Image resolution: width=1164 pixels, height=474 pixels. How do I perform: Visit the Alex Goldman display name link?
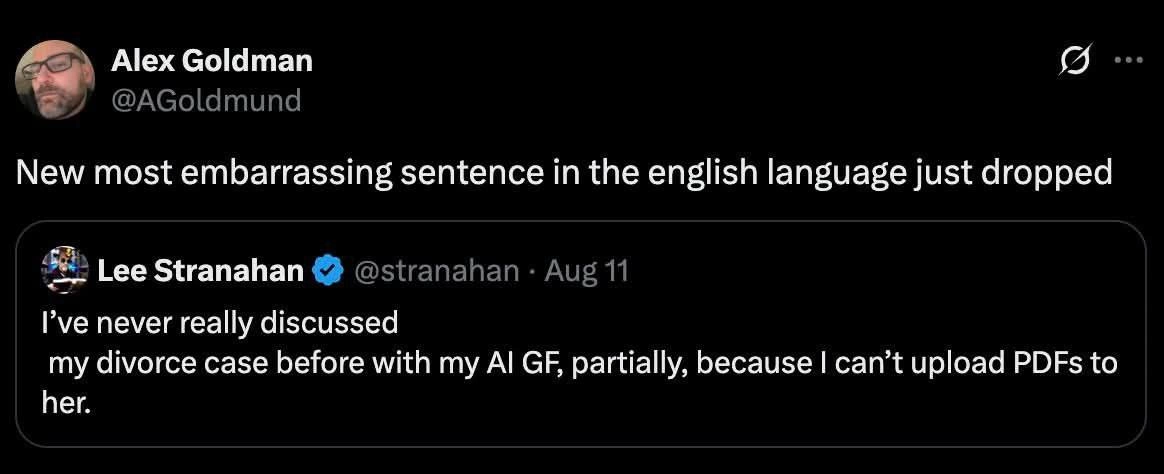pos(212,61)
